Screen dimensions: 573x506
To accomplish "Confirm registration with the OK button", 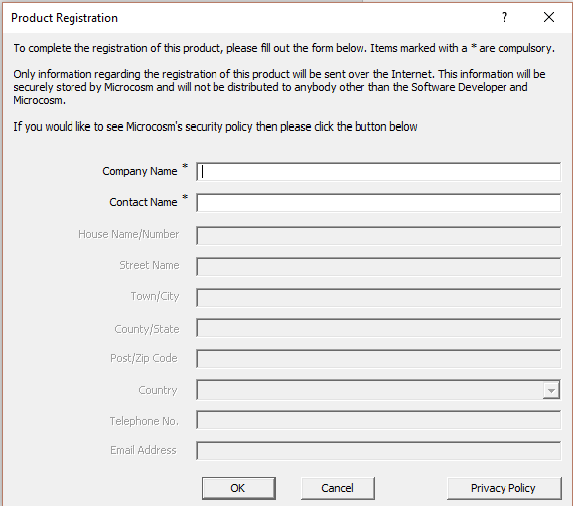I will pos(239,488).
